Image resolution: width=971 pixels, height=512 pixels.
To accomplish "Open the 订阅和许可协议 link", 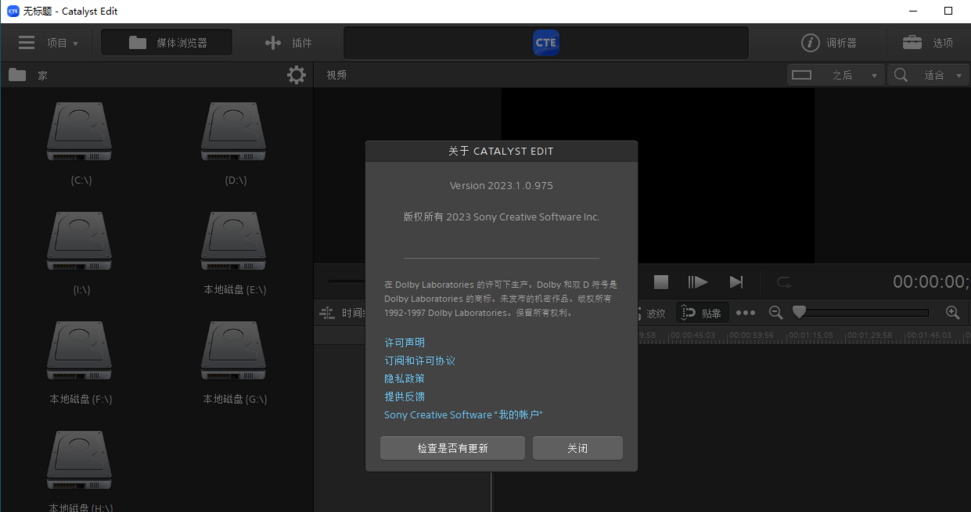I will pos(419,360).
